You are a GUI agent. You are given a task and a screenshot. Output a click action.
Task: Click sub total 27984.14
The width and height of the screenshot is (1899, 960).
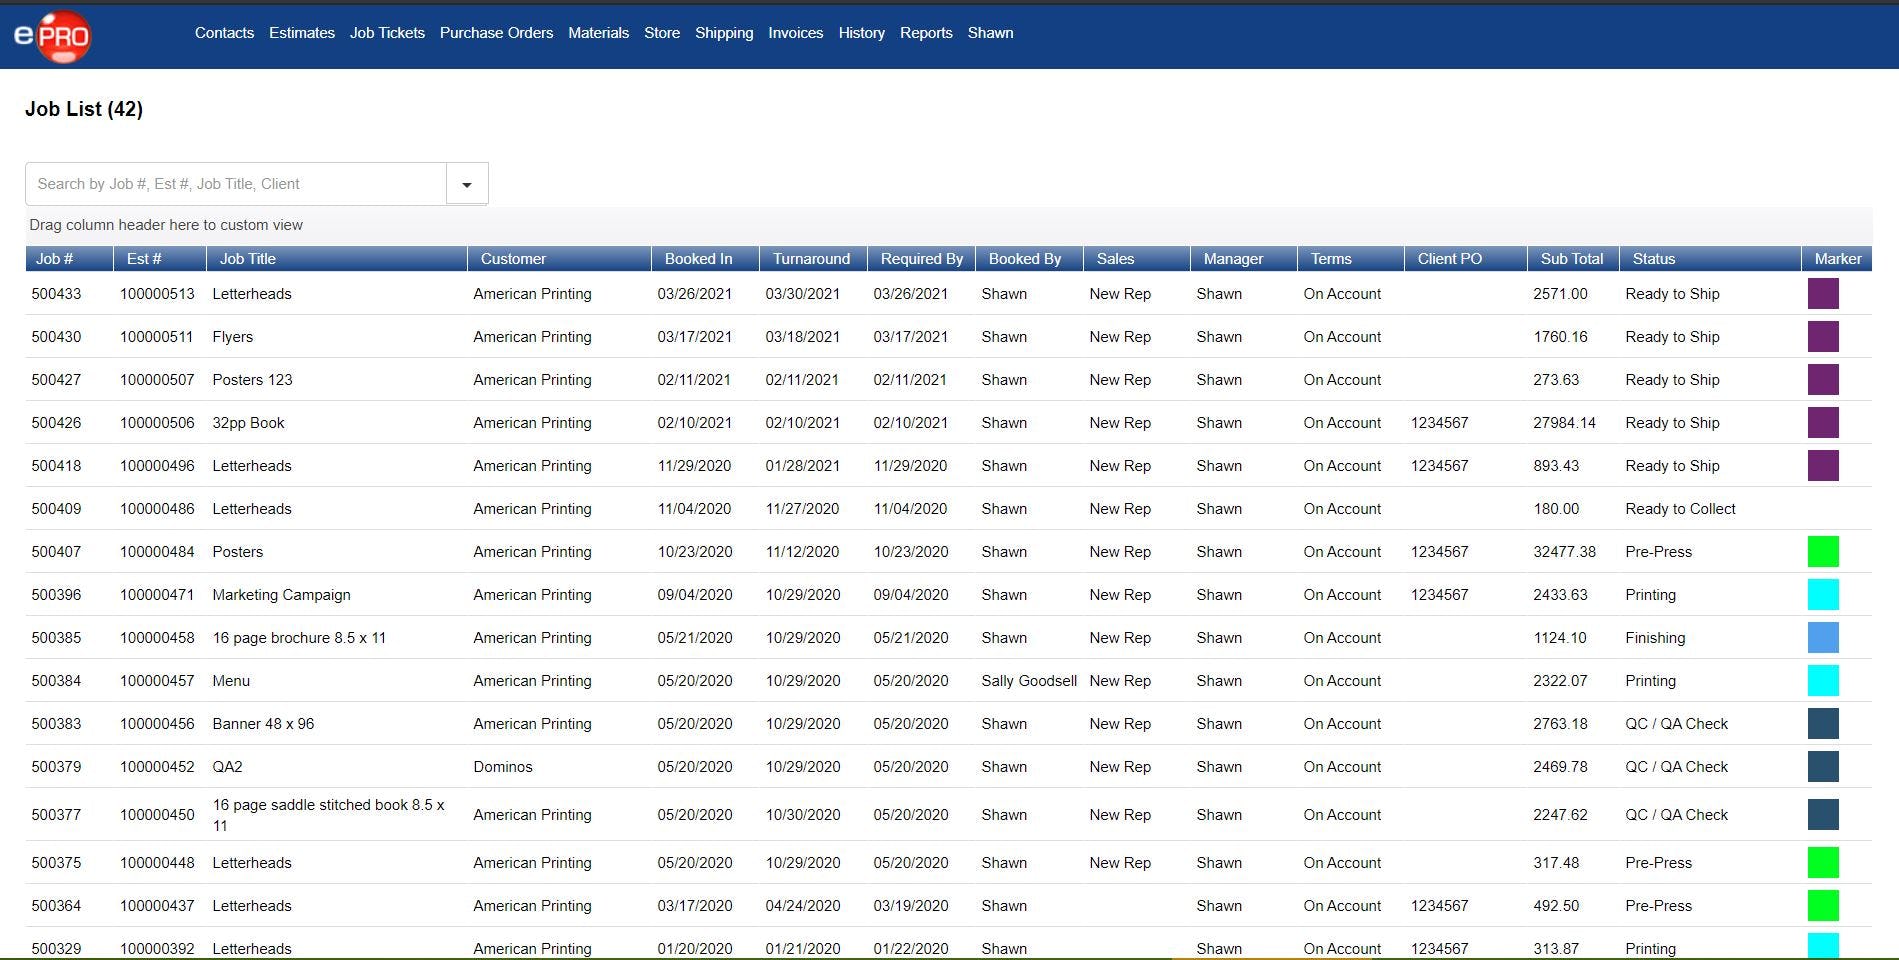1564,423
